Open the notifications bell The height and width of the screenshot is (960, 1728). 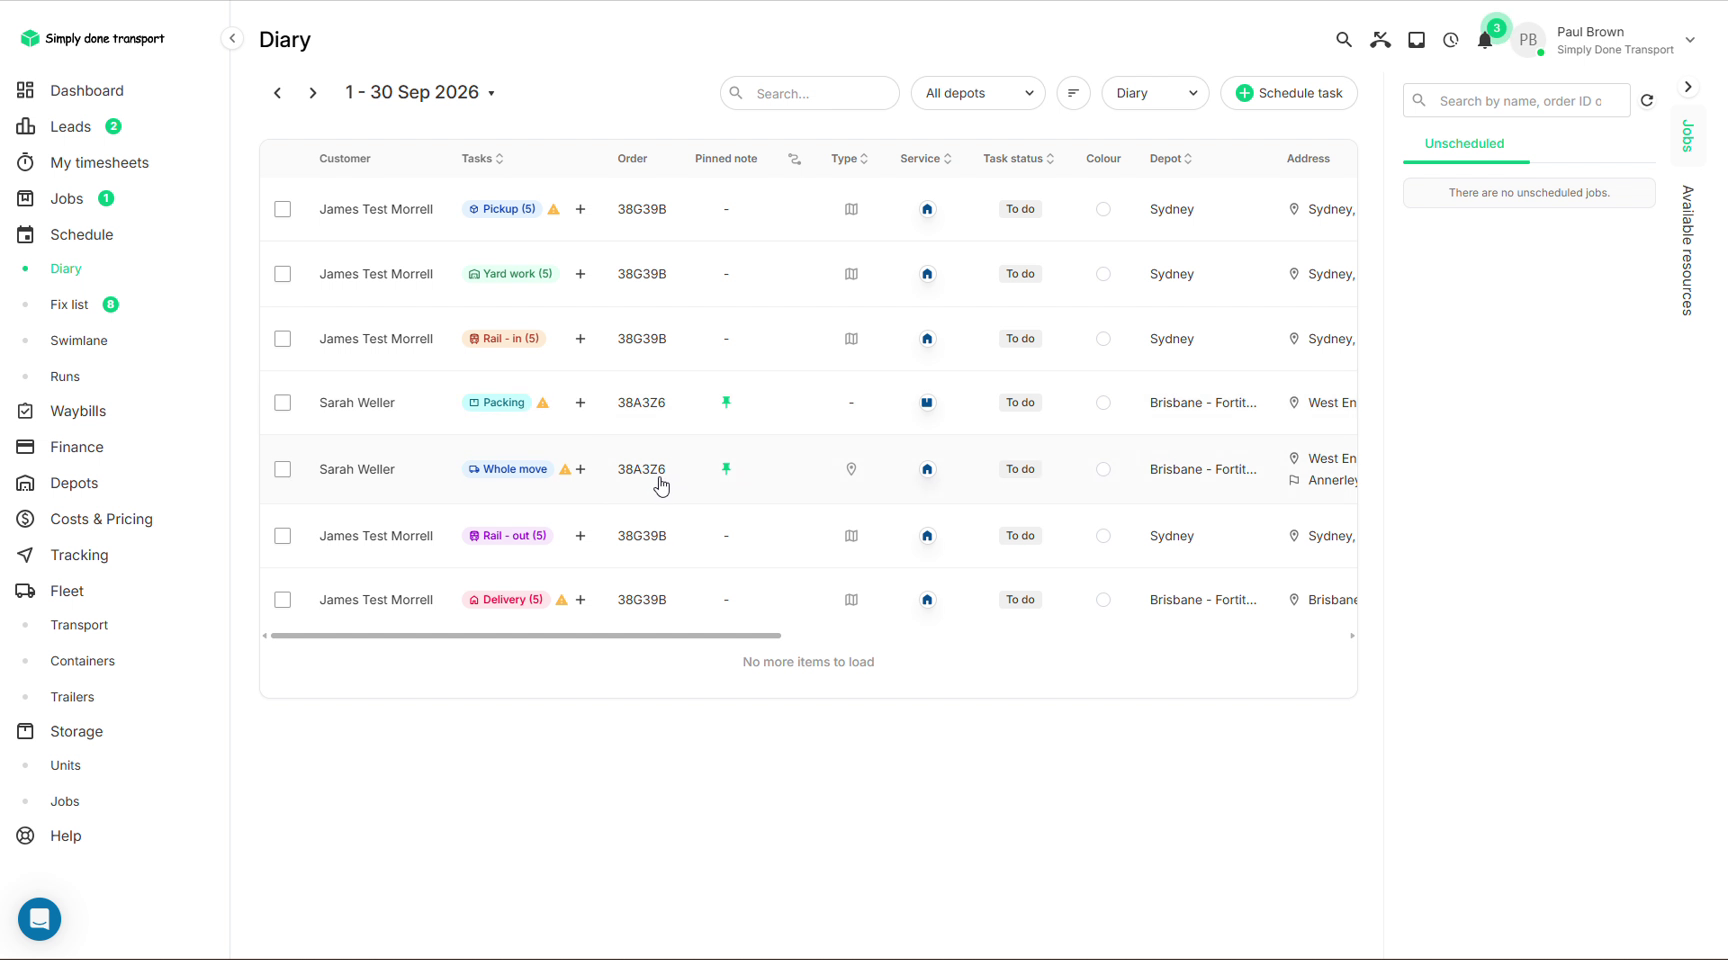tap(1485, 40)
